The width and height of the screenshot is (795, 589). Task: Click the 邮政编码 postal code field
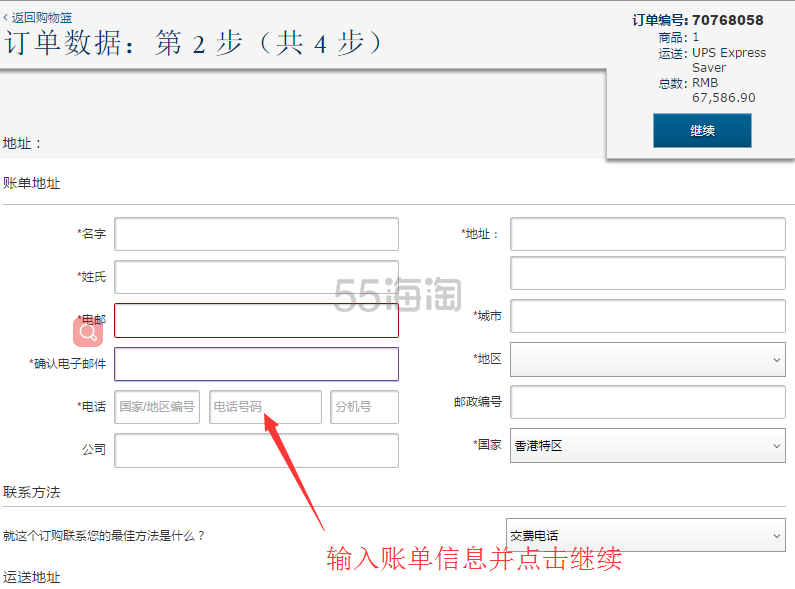[648, 402]
